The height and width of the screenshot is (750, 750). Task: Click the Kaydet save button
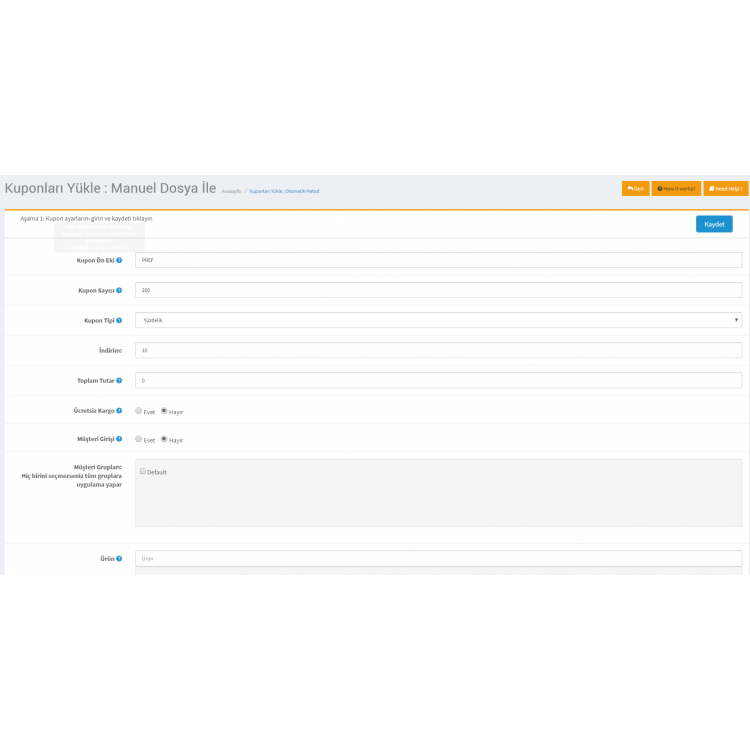pos(714,224)
